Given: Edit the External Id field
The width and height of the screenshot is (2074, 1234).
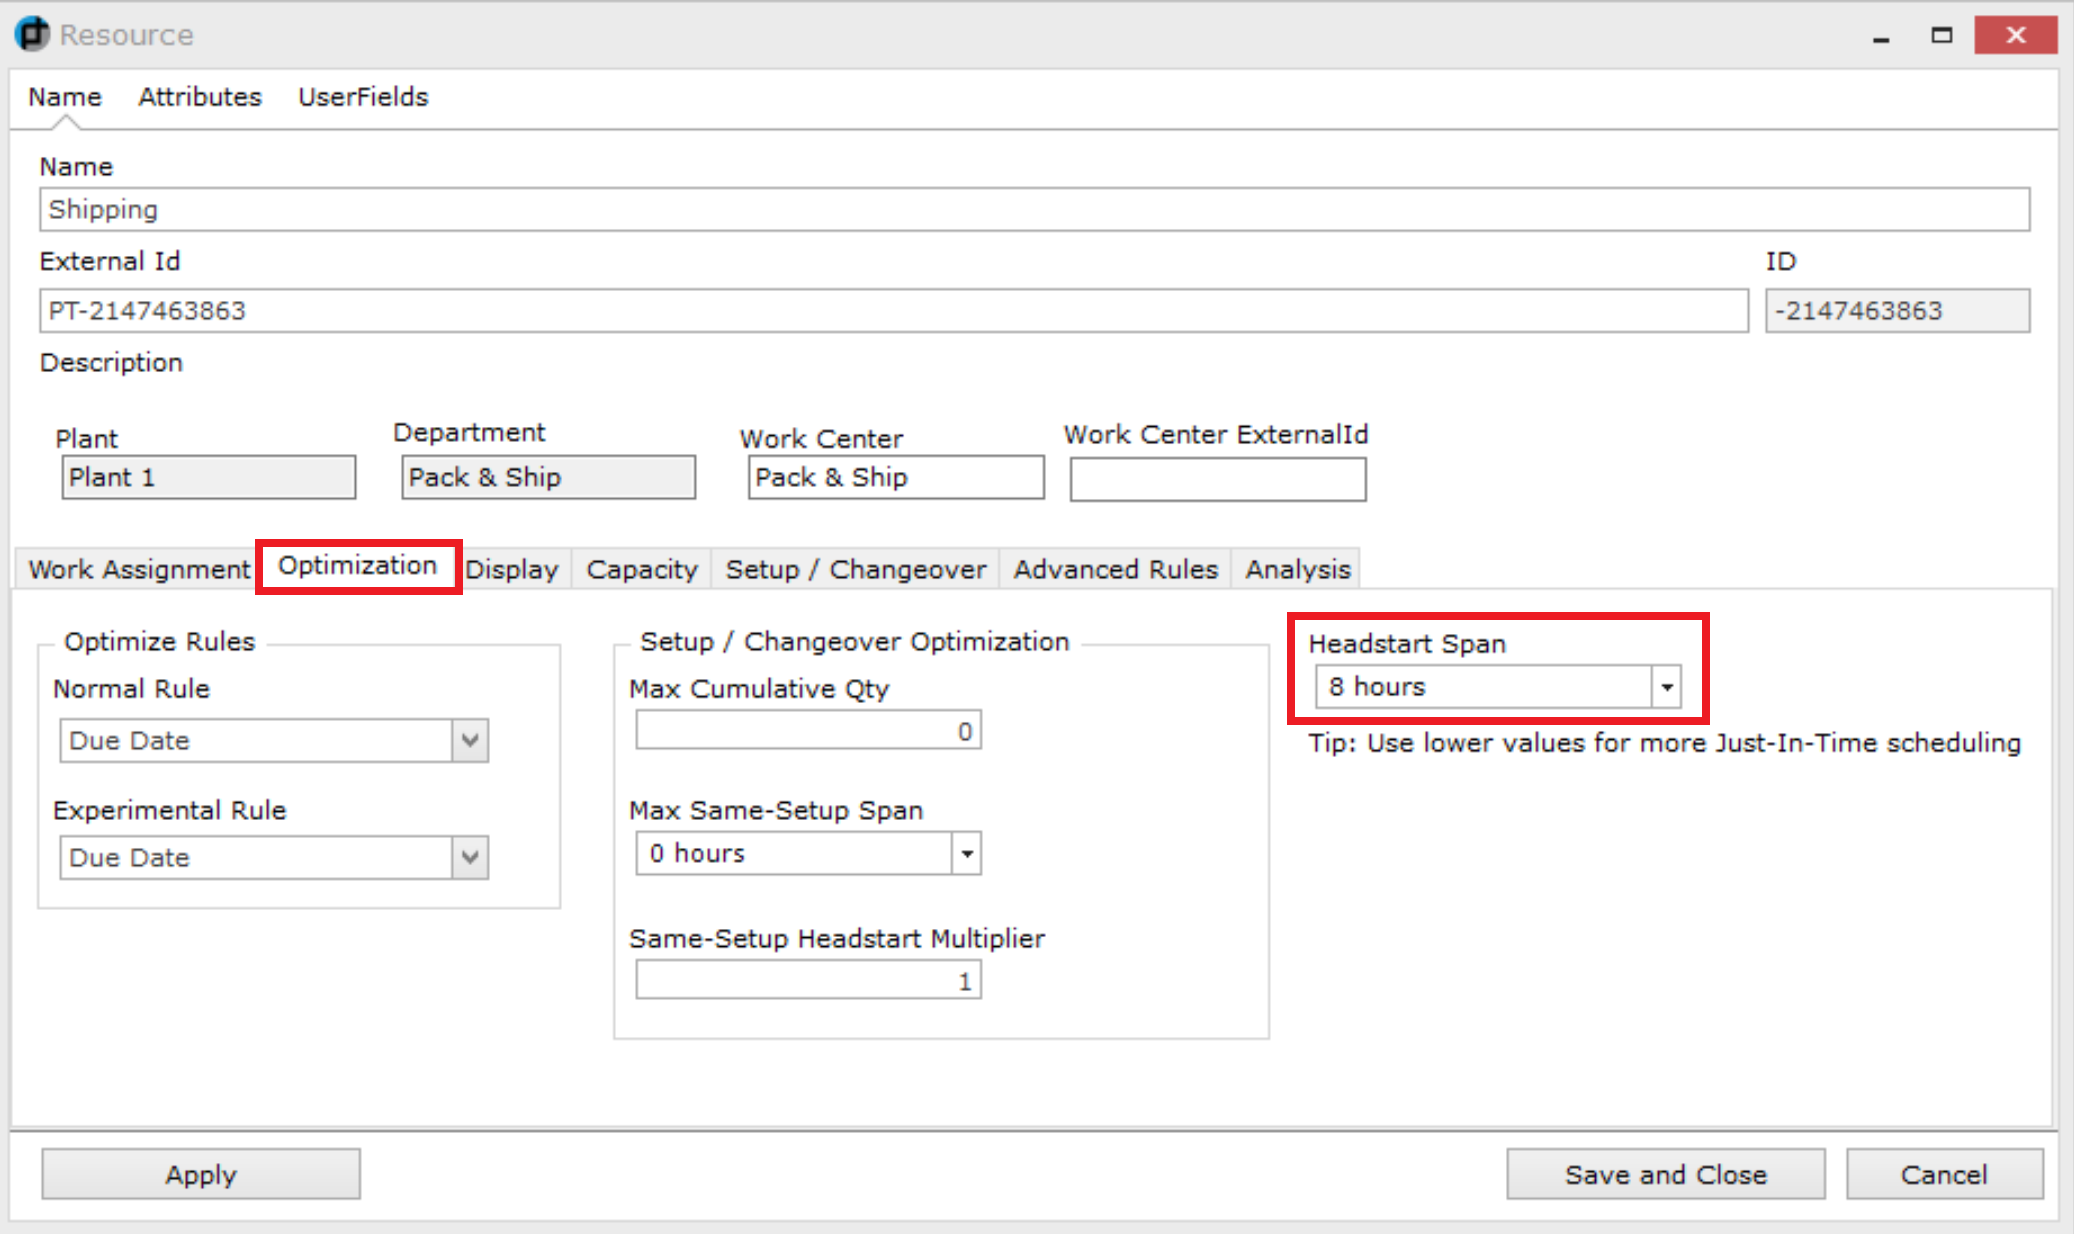Looking at the screenshot, I should 894,311.
